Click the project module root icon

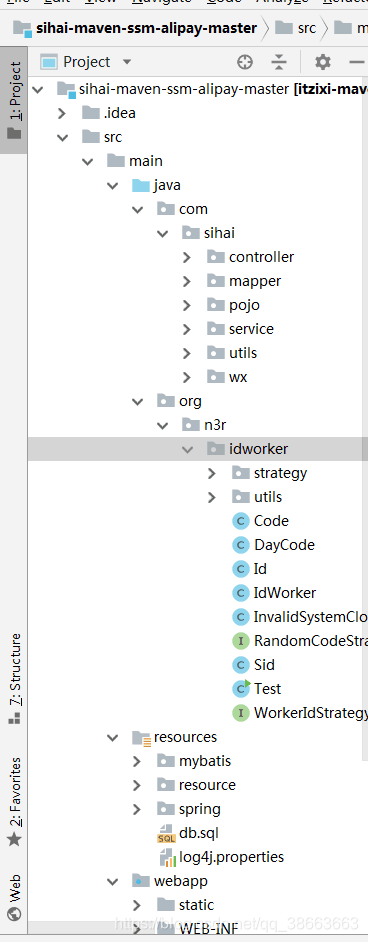(66, 90)
